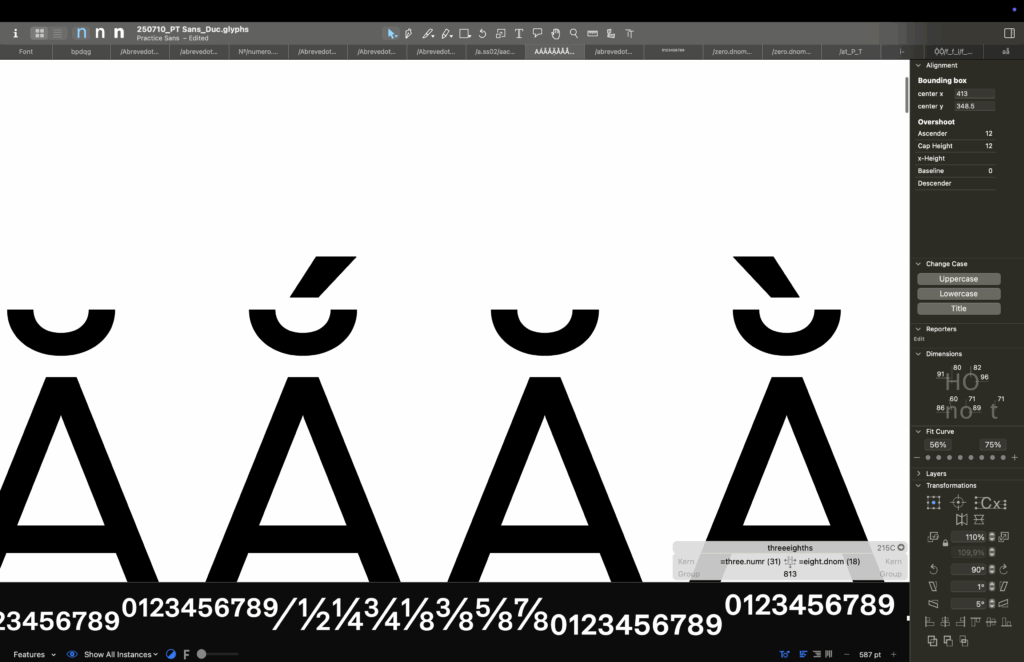Select the light weight 'n' master
Image resolution: width=1024 pixels, height=662 pixels.
81,33
